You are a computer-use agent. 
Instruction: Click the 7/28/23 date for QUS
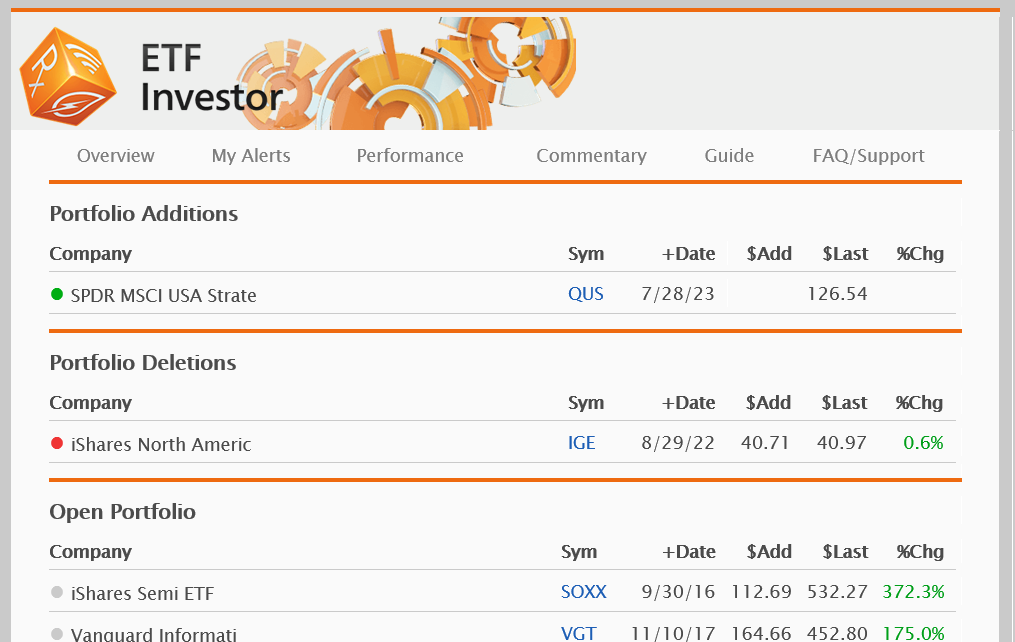(678, 294)
